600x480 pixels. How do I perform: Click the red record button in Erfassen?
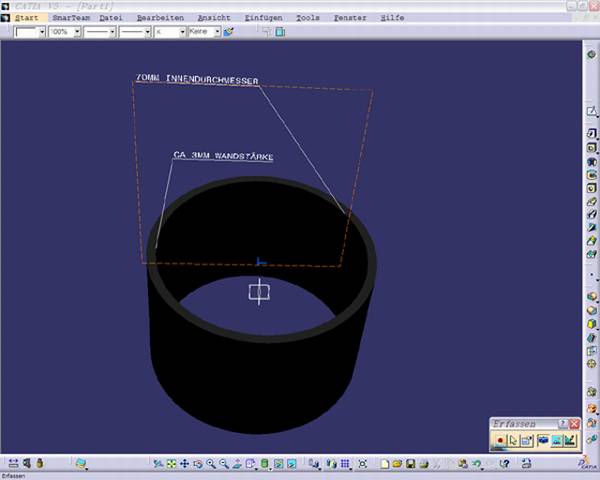[500, 440]
